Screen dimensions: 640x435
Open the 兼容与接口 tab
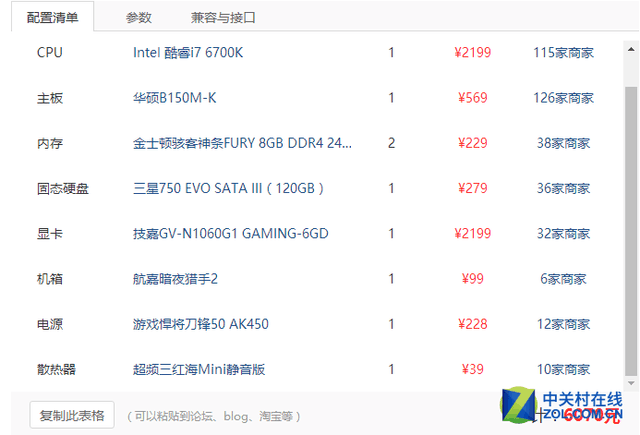click(x=223, y=18)
